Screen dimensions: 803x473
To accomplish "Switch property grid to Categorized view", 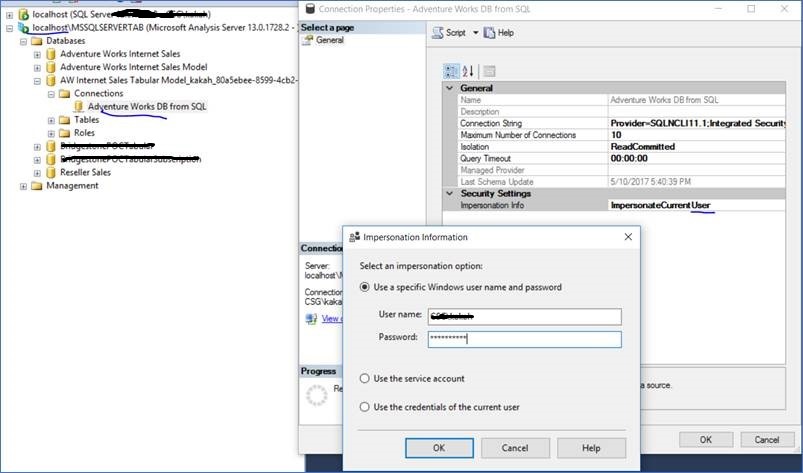I will point(451,71).
